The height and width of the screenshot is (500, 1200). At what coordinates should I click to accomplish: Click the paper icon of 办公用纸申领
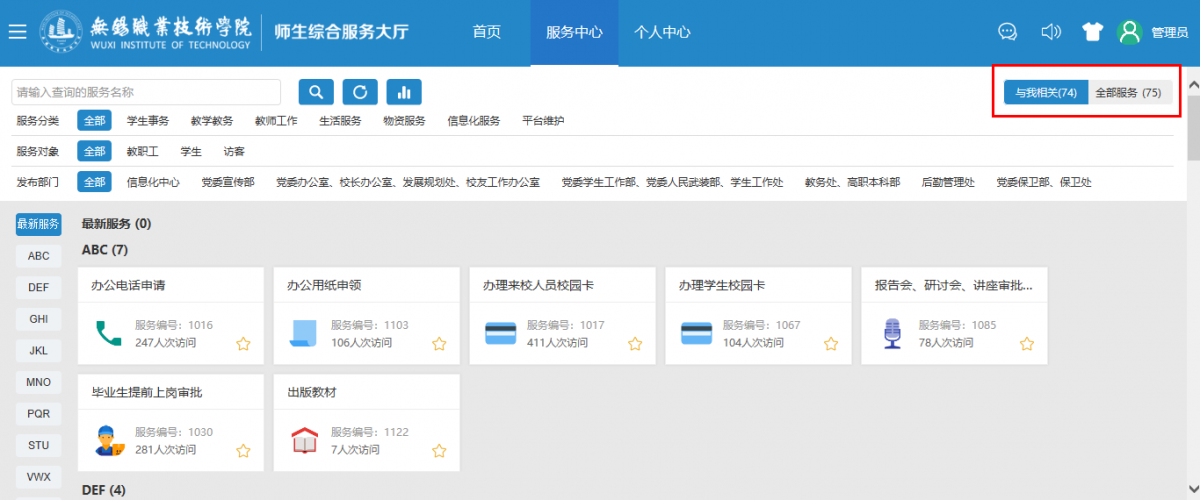pyautogui.click(x=303, y=333)
